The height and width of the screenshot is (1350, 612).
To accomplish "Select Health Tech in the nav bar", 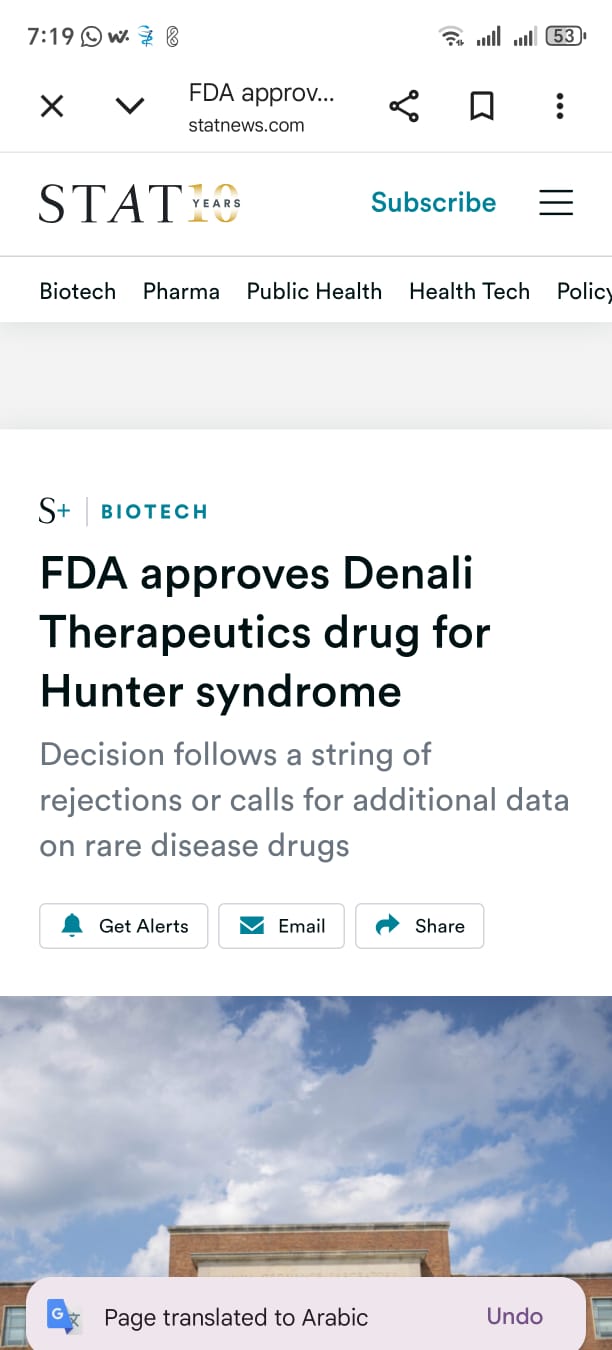I will 469,291.
